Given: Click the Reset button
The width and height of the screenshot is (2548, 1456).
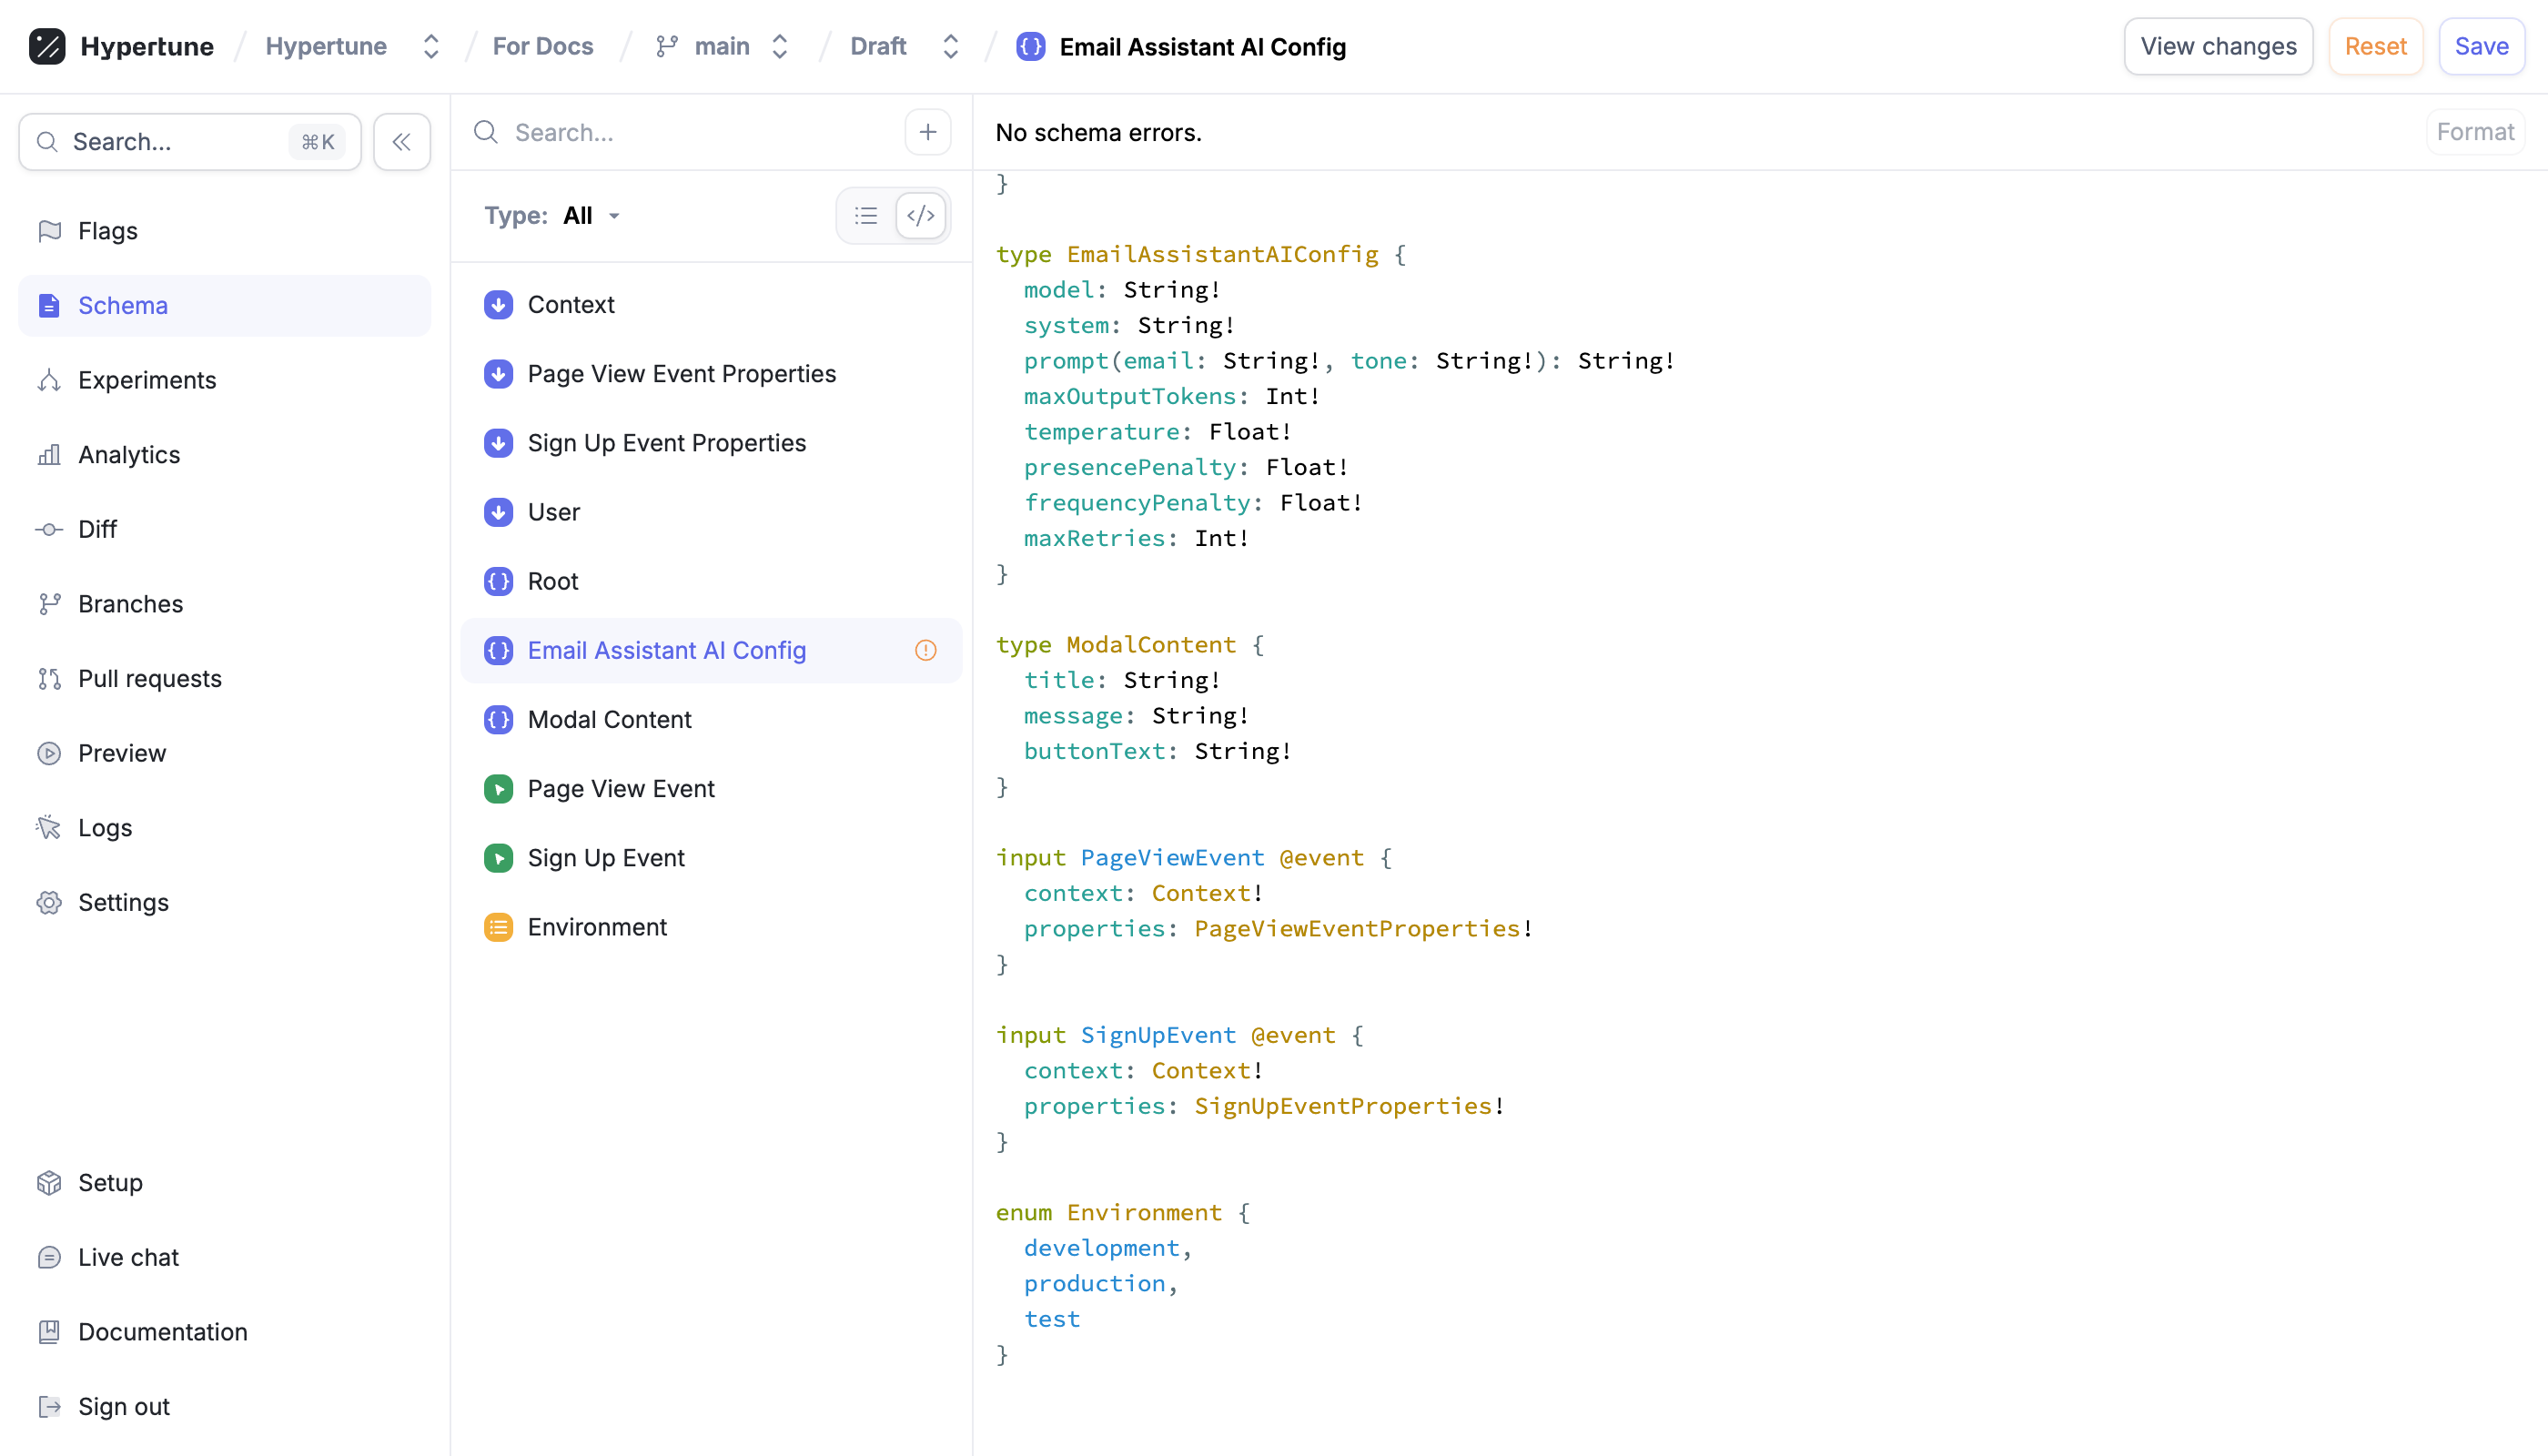Looking at the screenshot, I should [2375, 46].
